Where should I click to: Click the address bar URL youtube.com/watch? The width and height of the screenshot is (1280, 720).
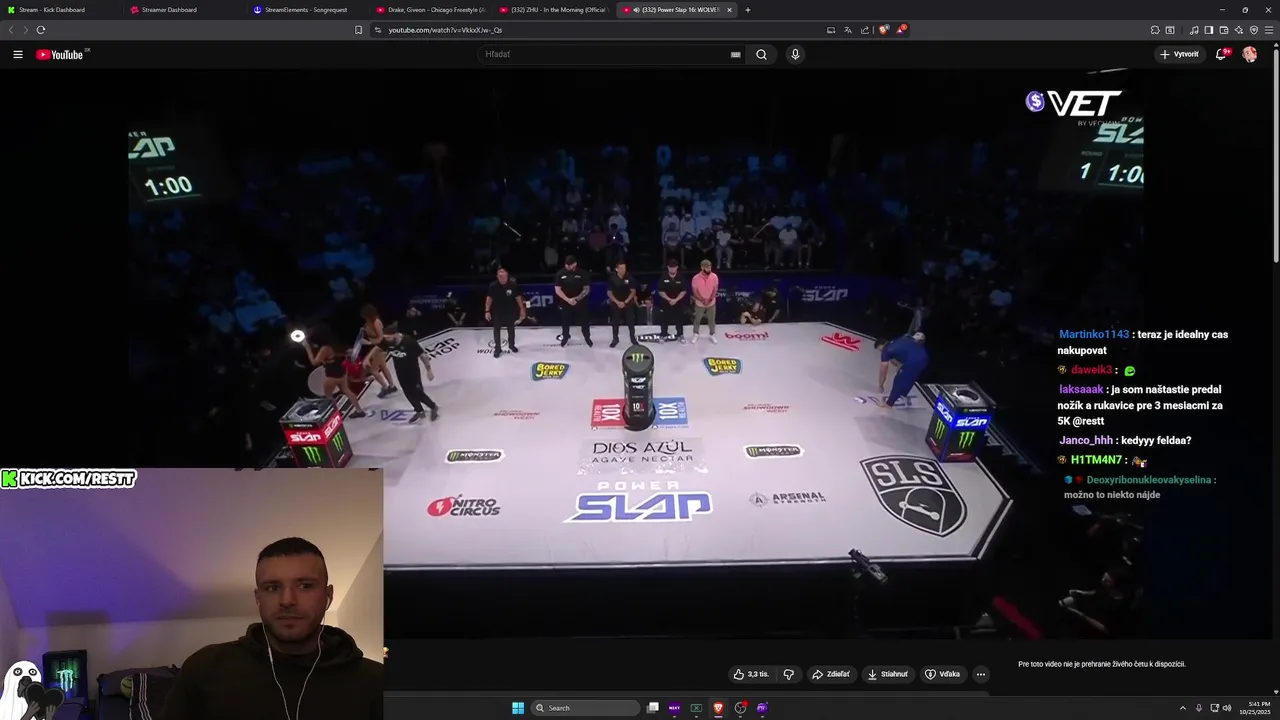445,30
